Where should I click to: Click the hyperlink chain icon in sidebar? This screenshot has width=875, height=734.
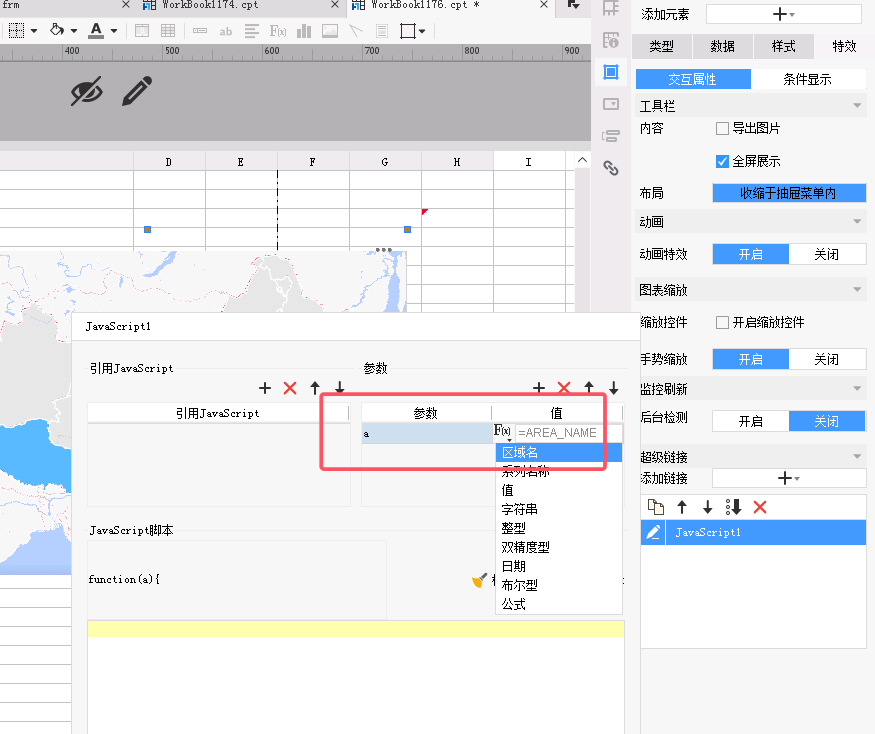610,168
